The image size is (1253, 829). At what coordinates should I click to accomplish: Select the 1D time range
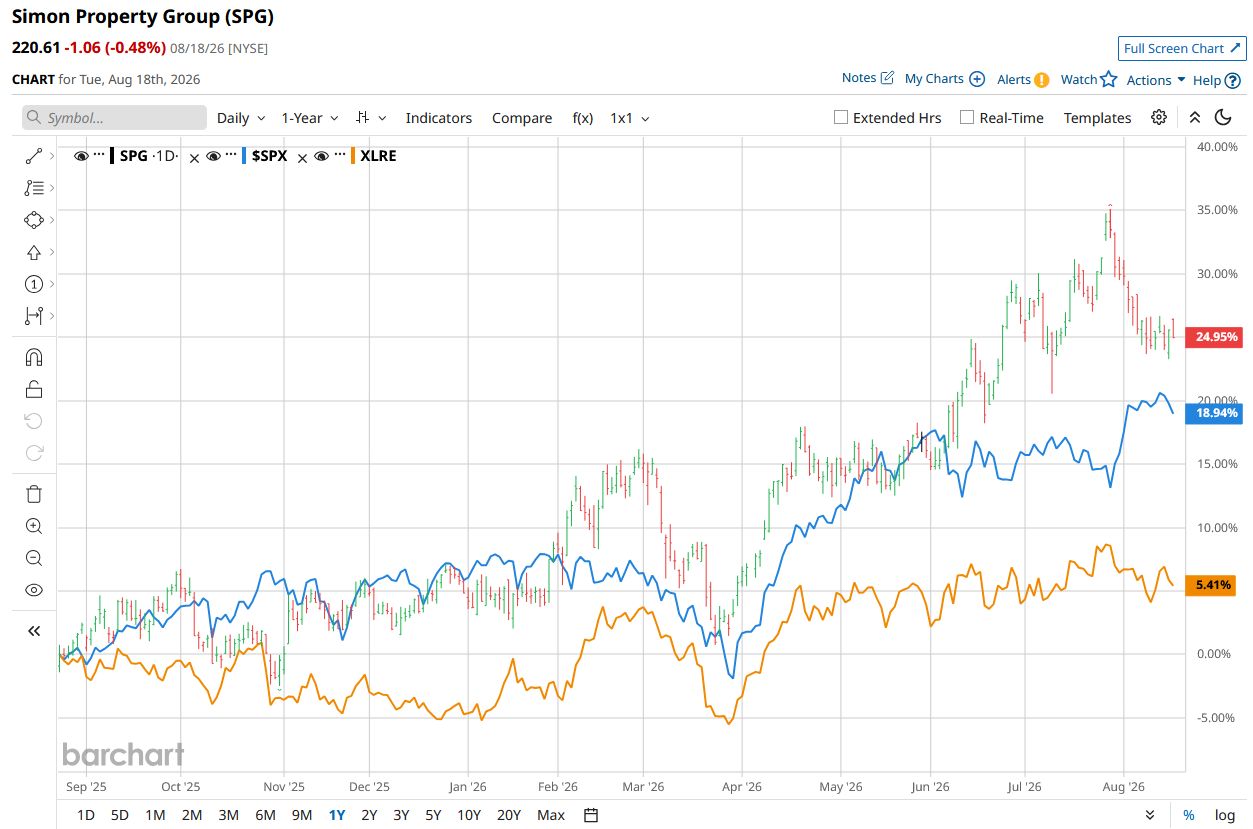[86, 815]
